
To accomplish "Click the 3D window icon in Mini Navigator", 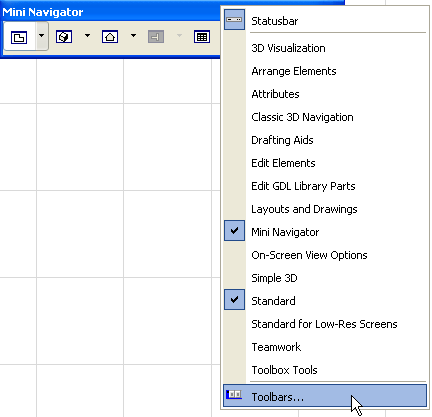I will pos(64,37).
